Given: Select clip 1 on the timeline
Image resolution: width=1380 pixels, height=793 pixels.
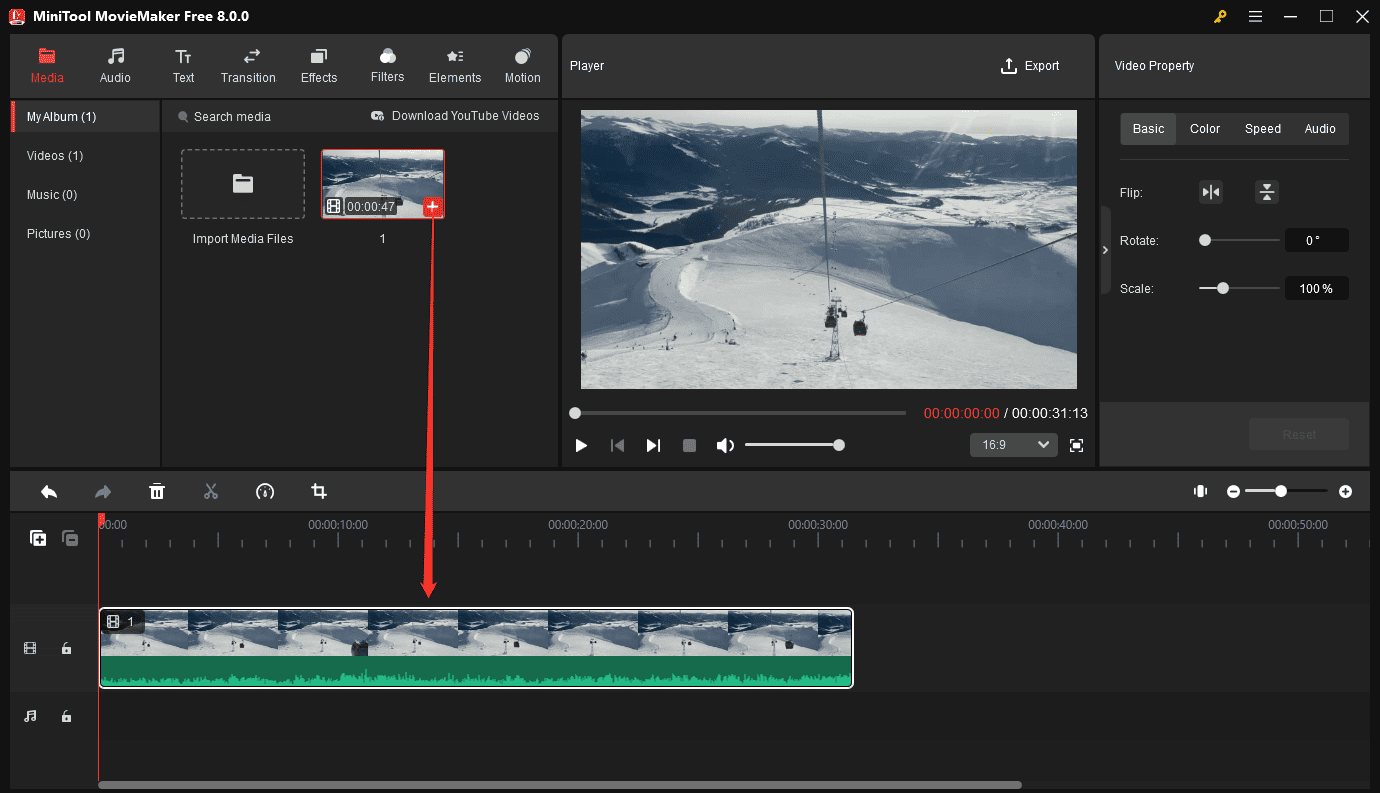Looking at the screenshot, I should tap(476, 648).
